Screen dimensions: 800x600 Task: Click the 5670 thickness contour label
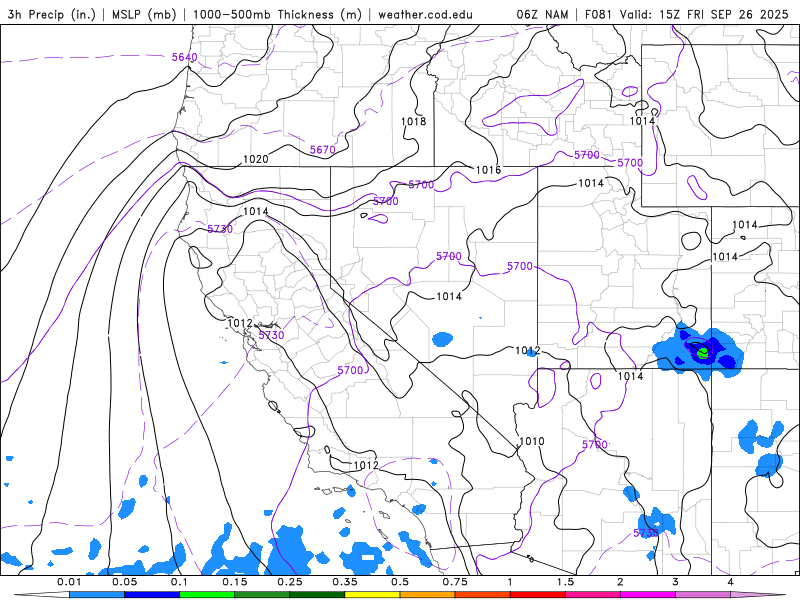tap(323, 150)
